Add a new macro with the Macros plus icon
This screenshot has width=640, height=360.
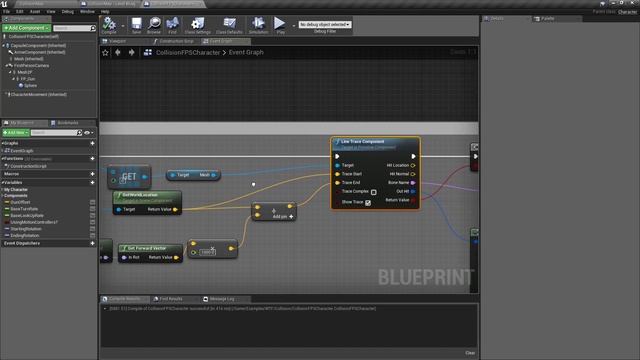pyautogui.click(x=92, y=174)
